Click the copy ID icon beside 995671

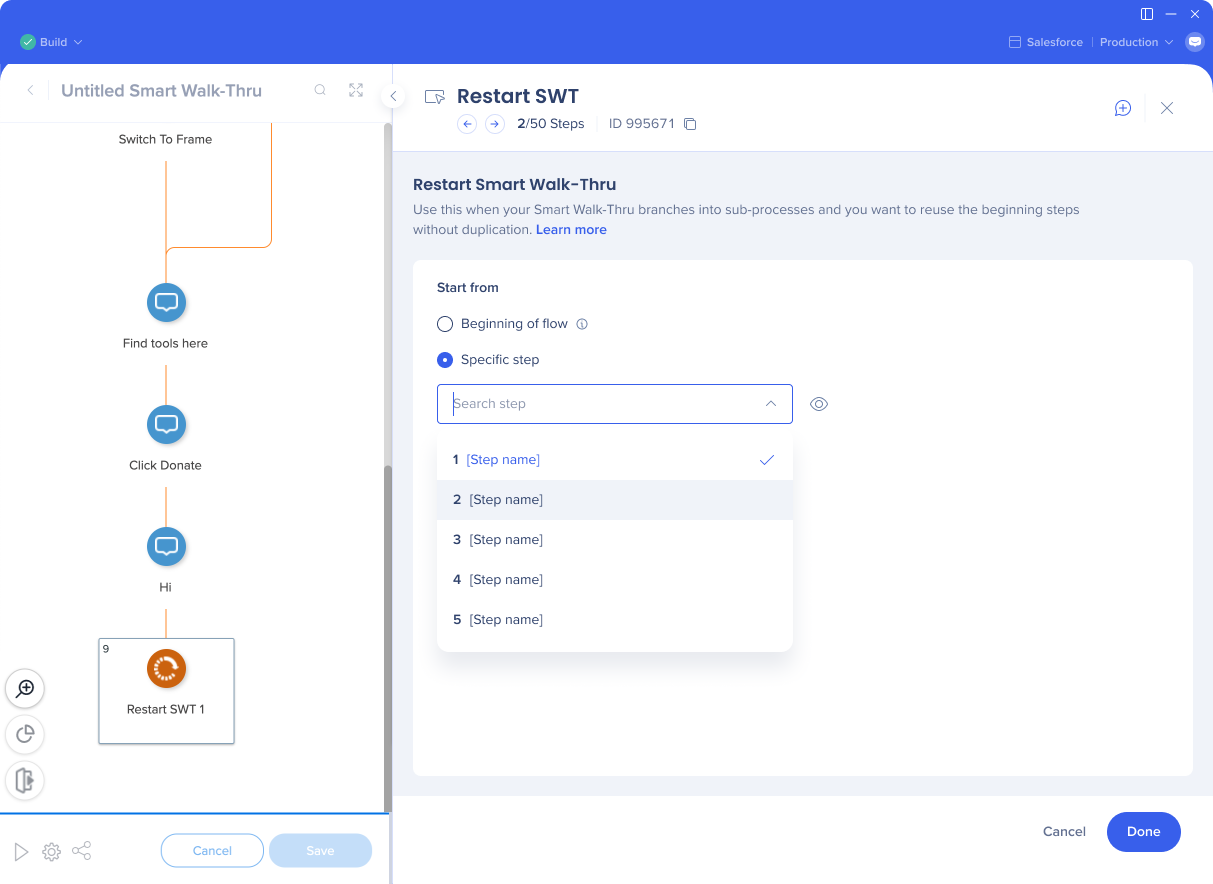coord(690,124)
